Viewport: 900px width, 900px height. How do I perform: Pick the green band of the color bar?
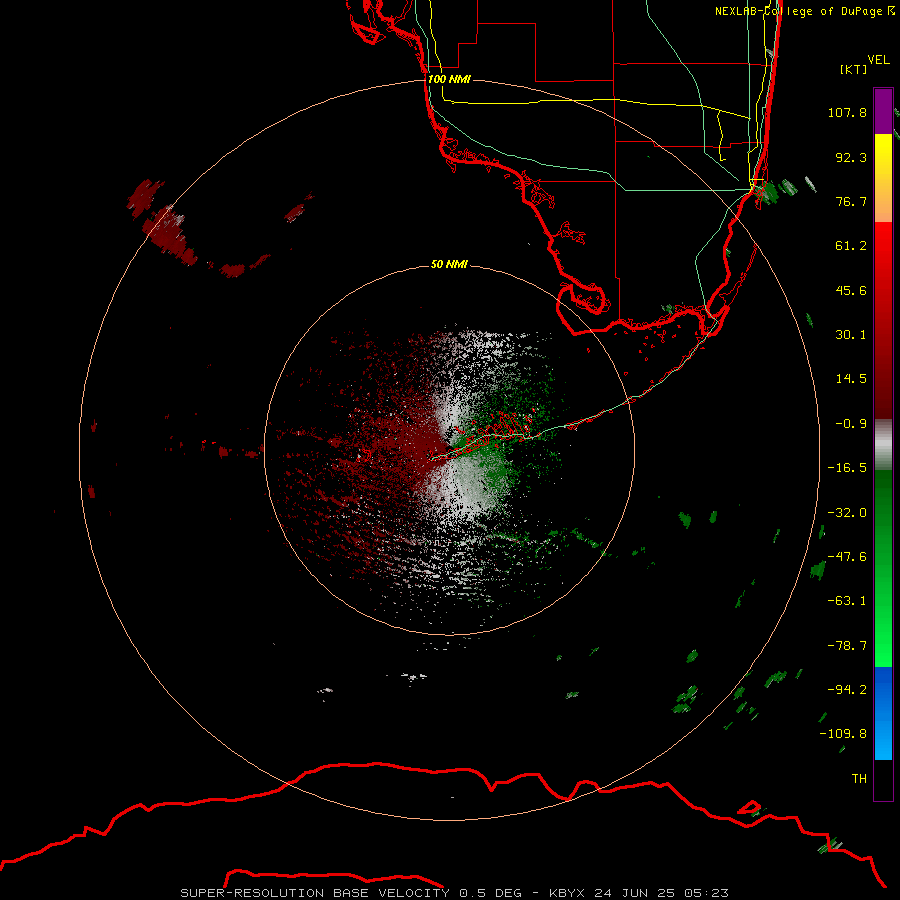click(883, 568)
